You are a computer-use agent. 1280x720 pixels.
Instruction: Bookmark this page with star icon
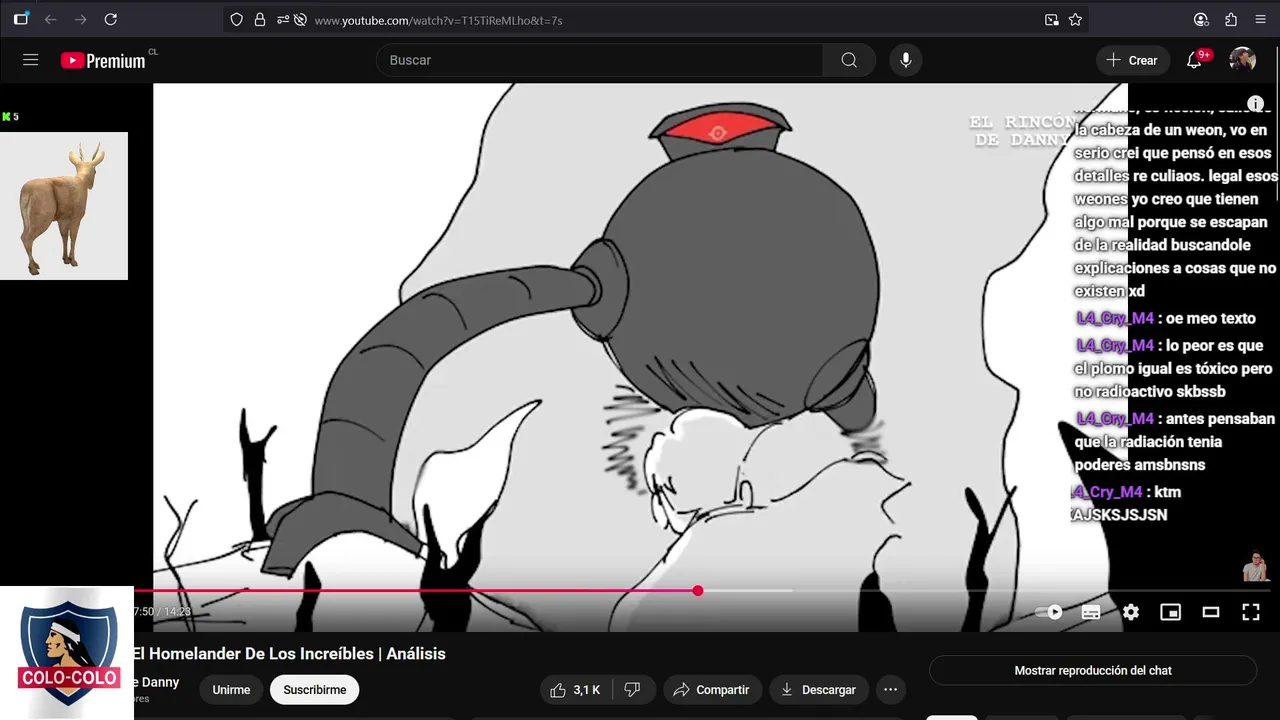(1075, 19)
